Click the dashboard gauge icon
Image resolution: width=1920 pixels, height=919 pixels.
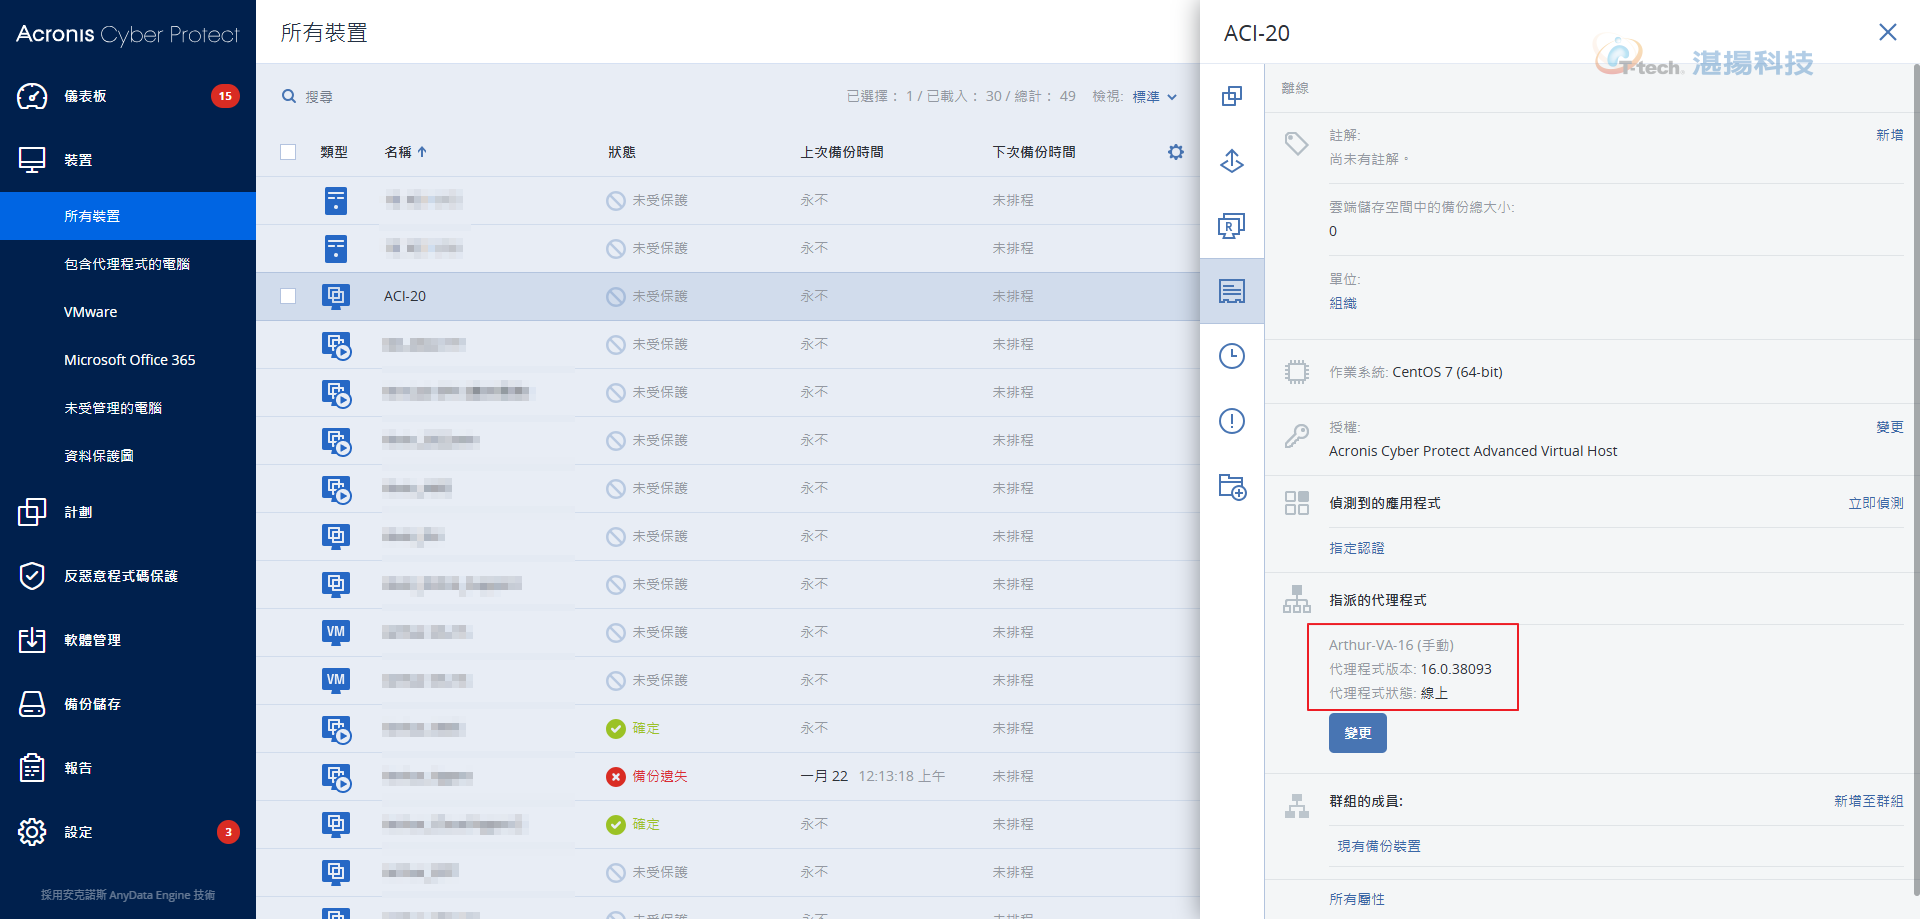click(x=32, y=96)
